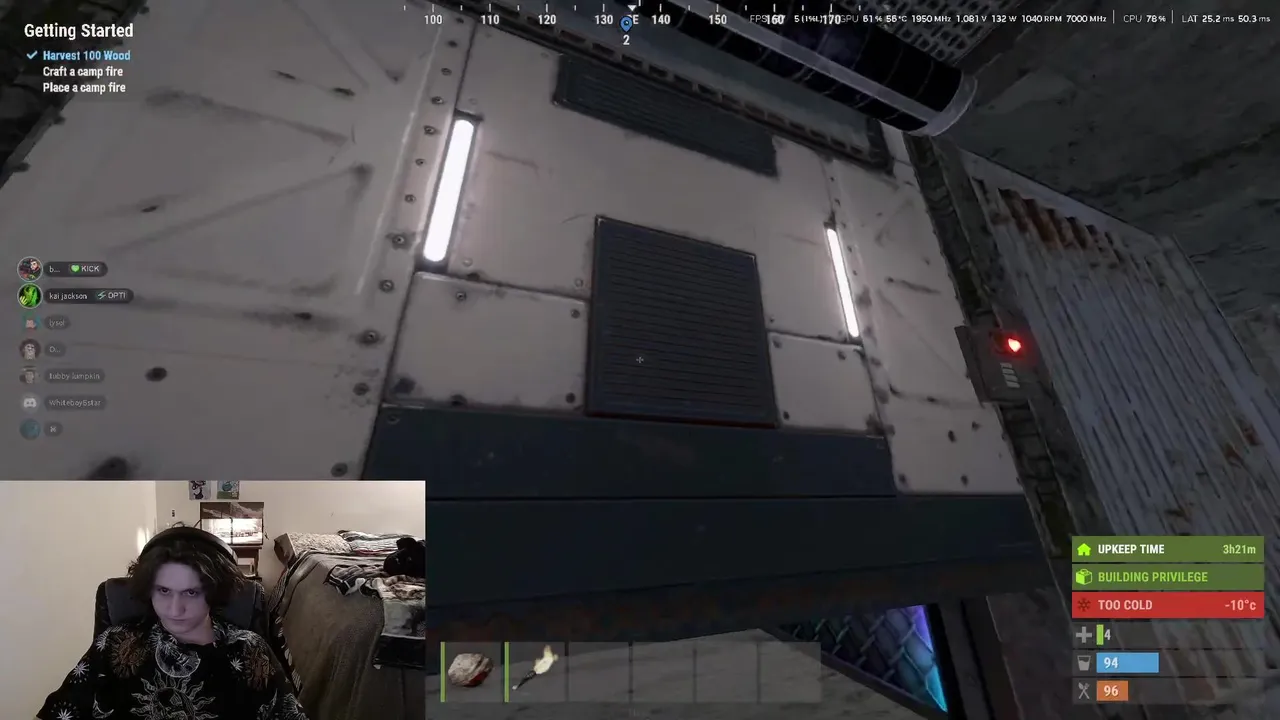Click the green house Upkeep Time icon
Viewport: 1280px width, 720px height.
[x=1084, y=549]
